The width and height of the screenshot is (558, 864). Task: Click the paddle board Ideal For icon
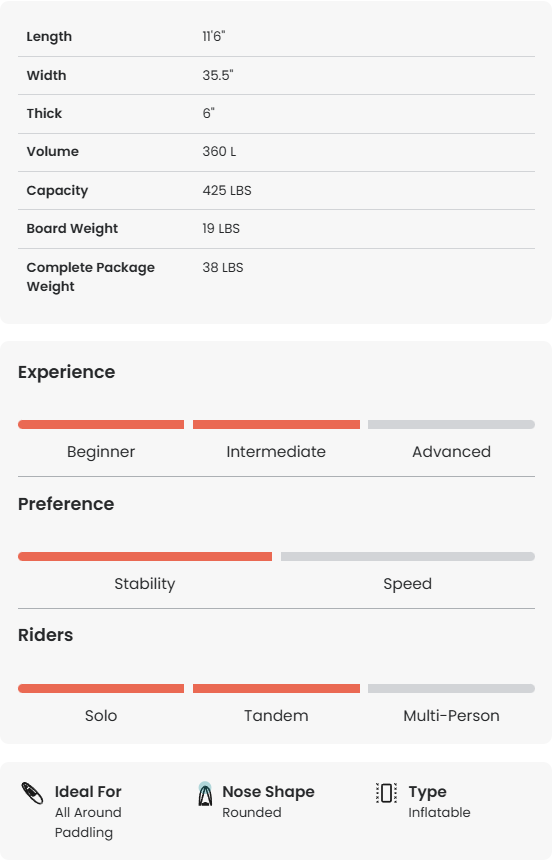pyautogui.click(x=32, y=793)
